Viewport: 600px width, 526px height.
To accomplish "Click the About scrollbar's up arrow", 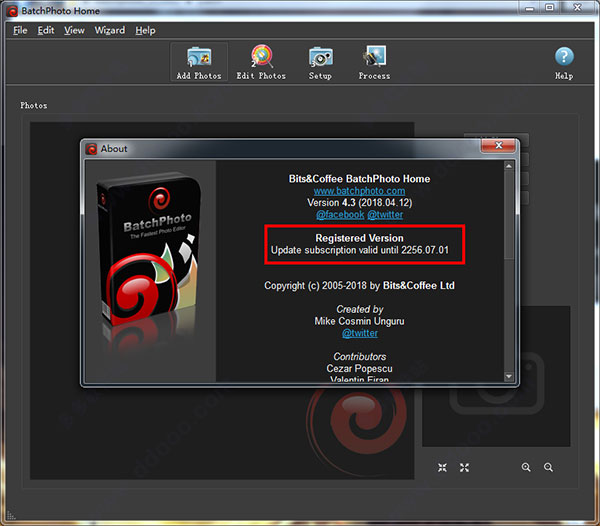I will point(509,166).
